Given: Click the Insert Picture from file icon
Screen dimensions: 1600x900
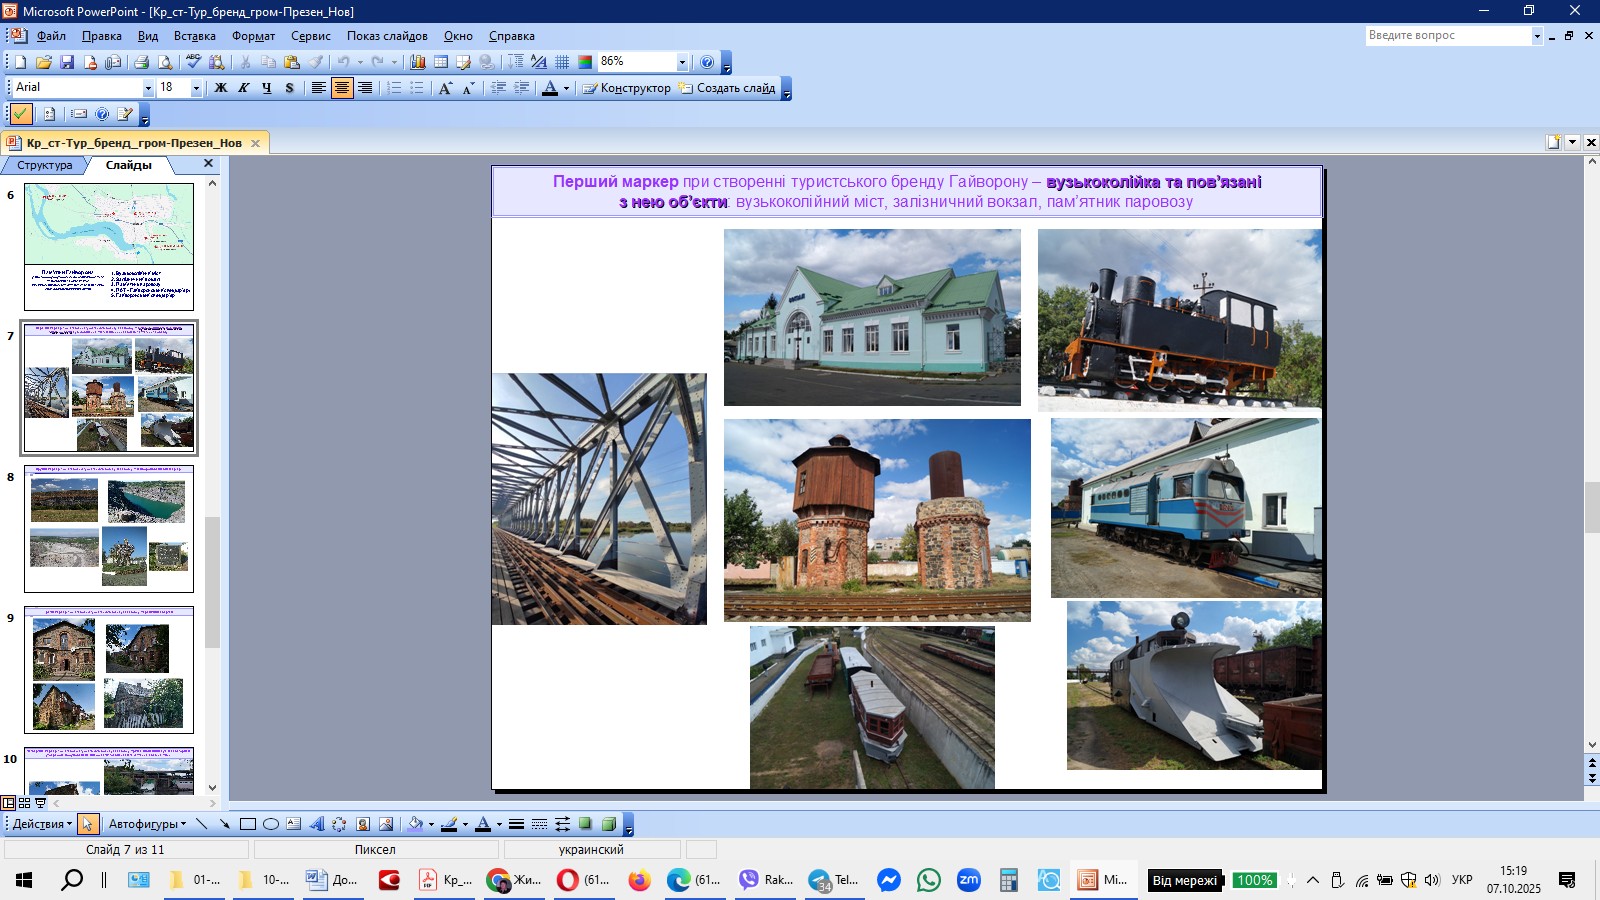Looking at the screenshot, I should point(386,824).
